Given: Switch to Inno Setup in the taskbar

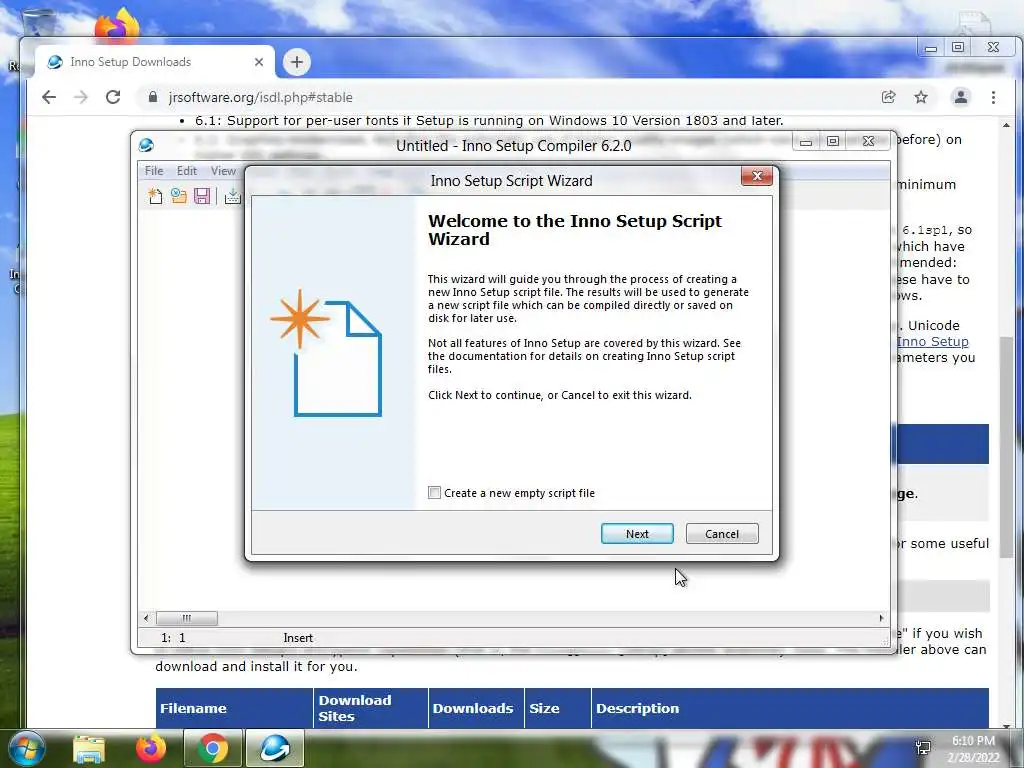Looking at the screenshot, I should coord(275,748).
